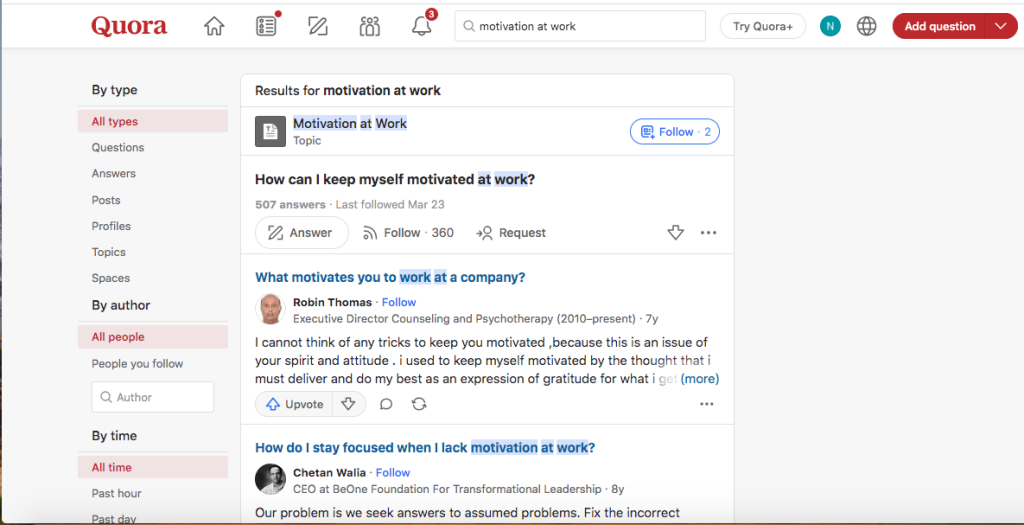Image resolution: width=1024 pixels, height=525 pixels.
Task: Follow the question with 360 followers
Action: coord(408,232)
